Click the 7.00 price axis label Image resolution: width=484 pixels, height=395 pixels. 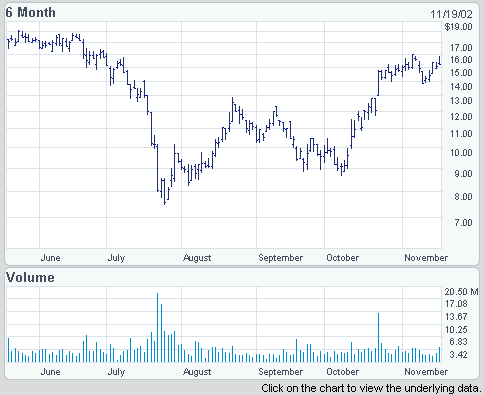pyautogui.click(x=463, y=222)
